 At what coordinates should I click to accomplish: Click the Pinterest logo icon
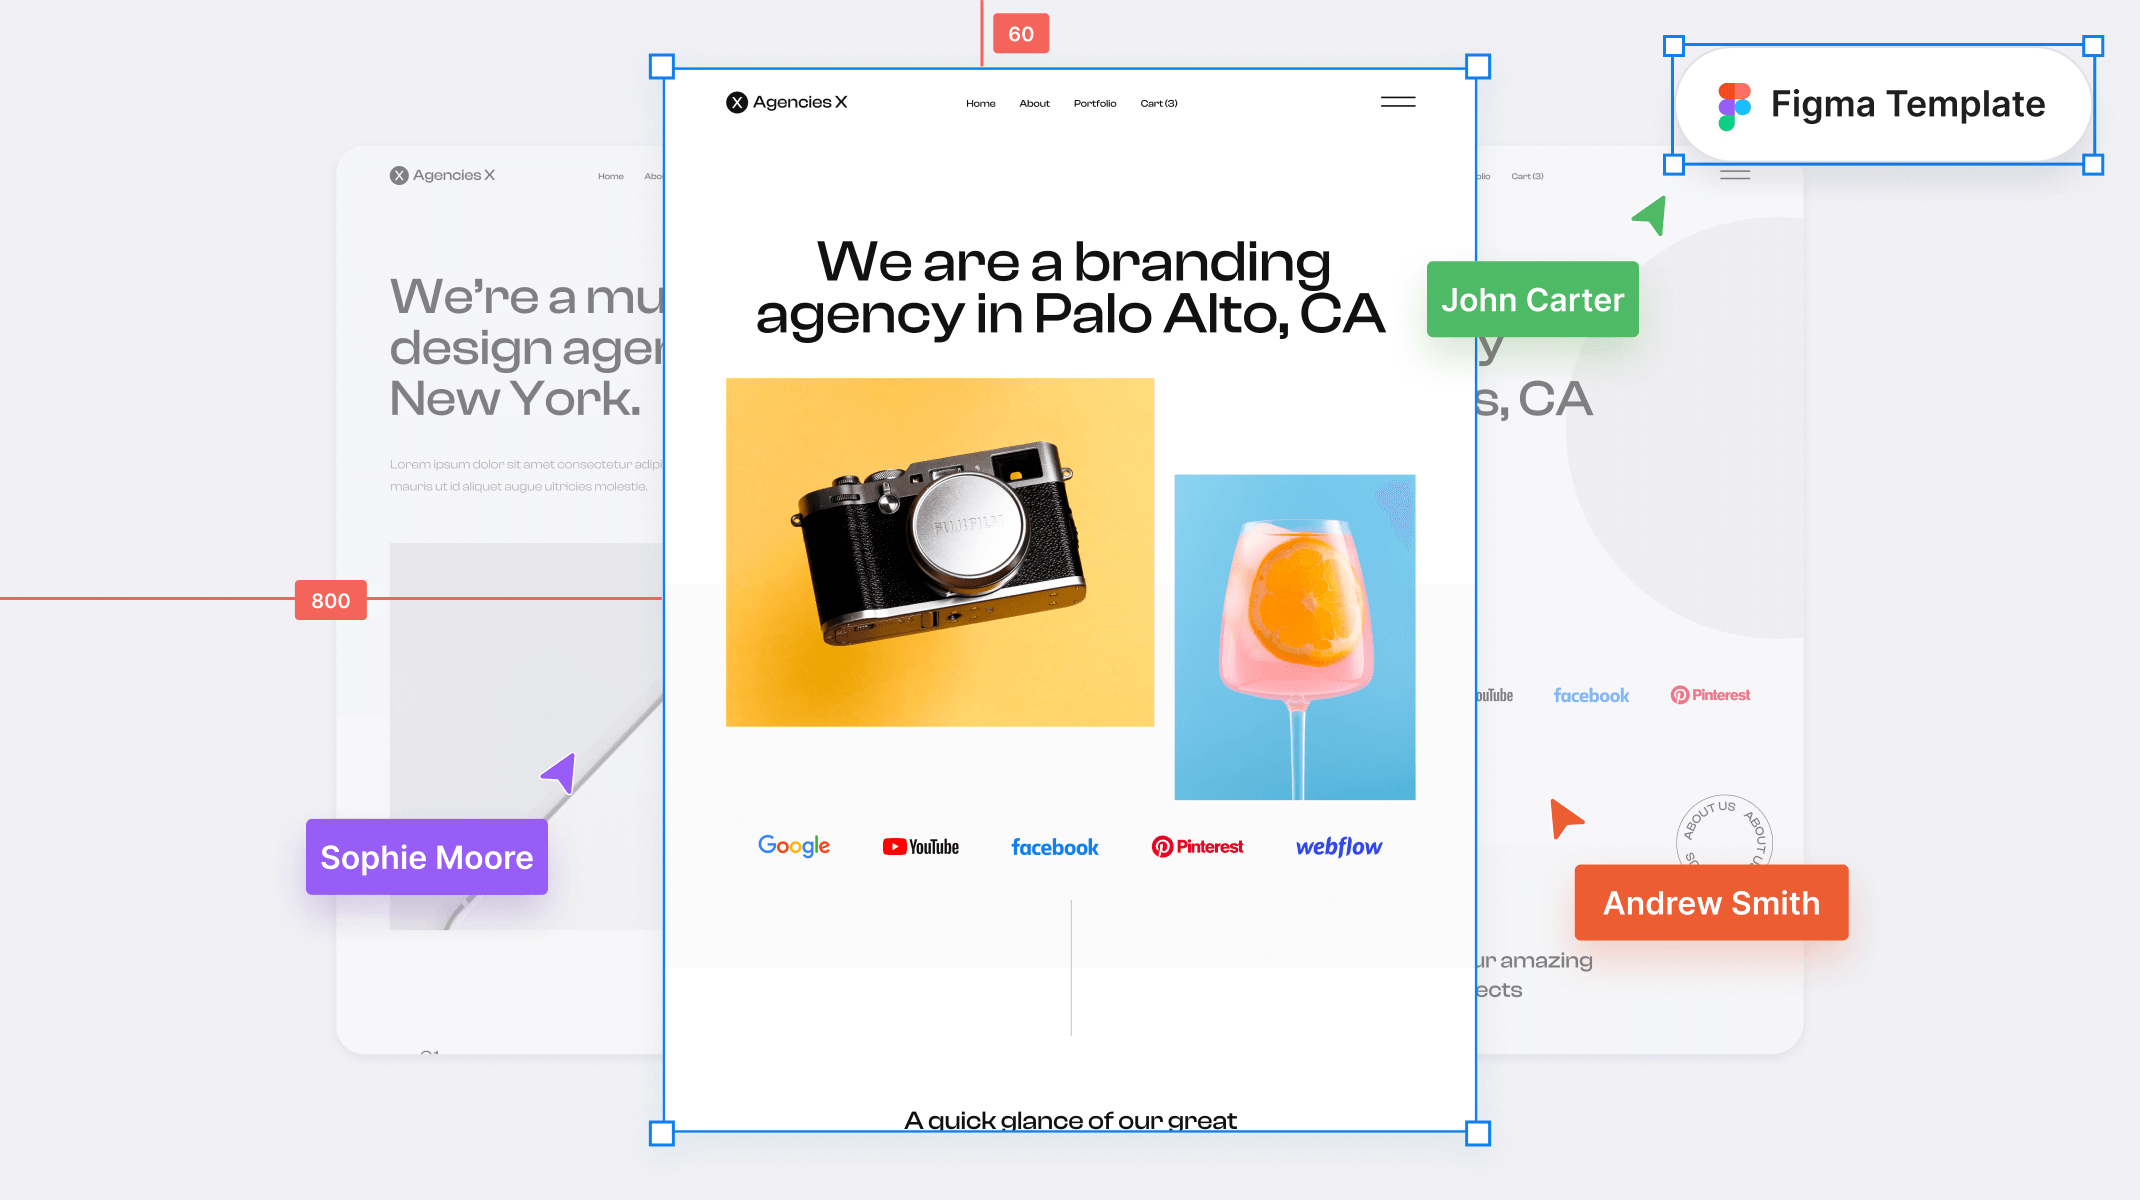click(1163, 845)
